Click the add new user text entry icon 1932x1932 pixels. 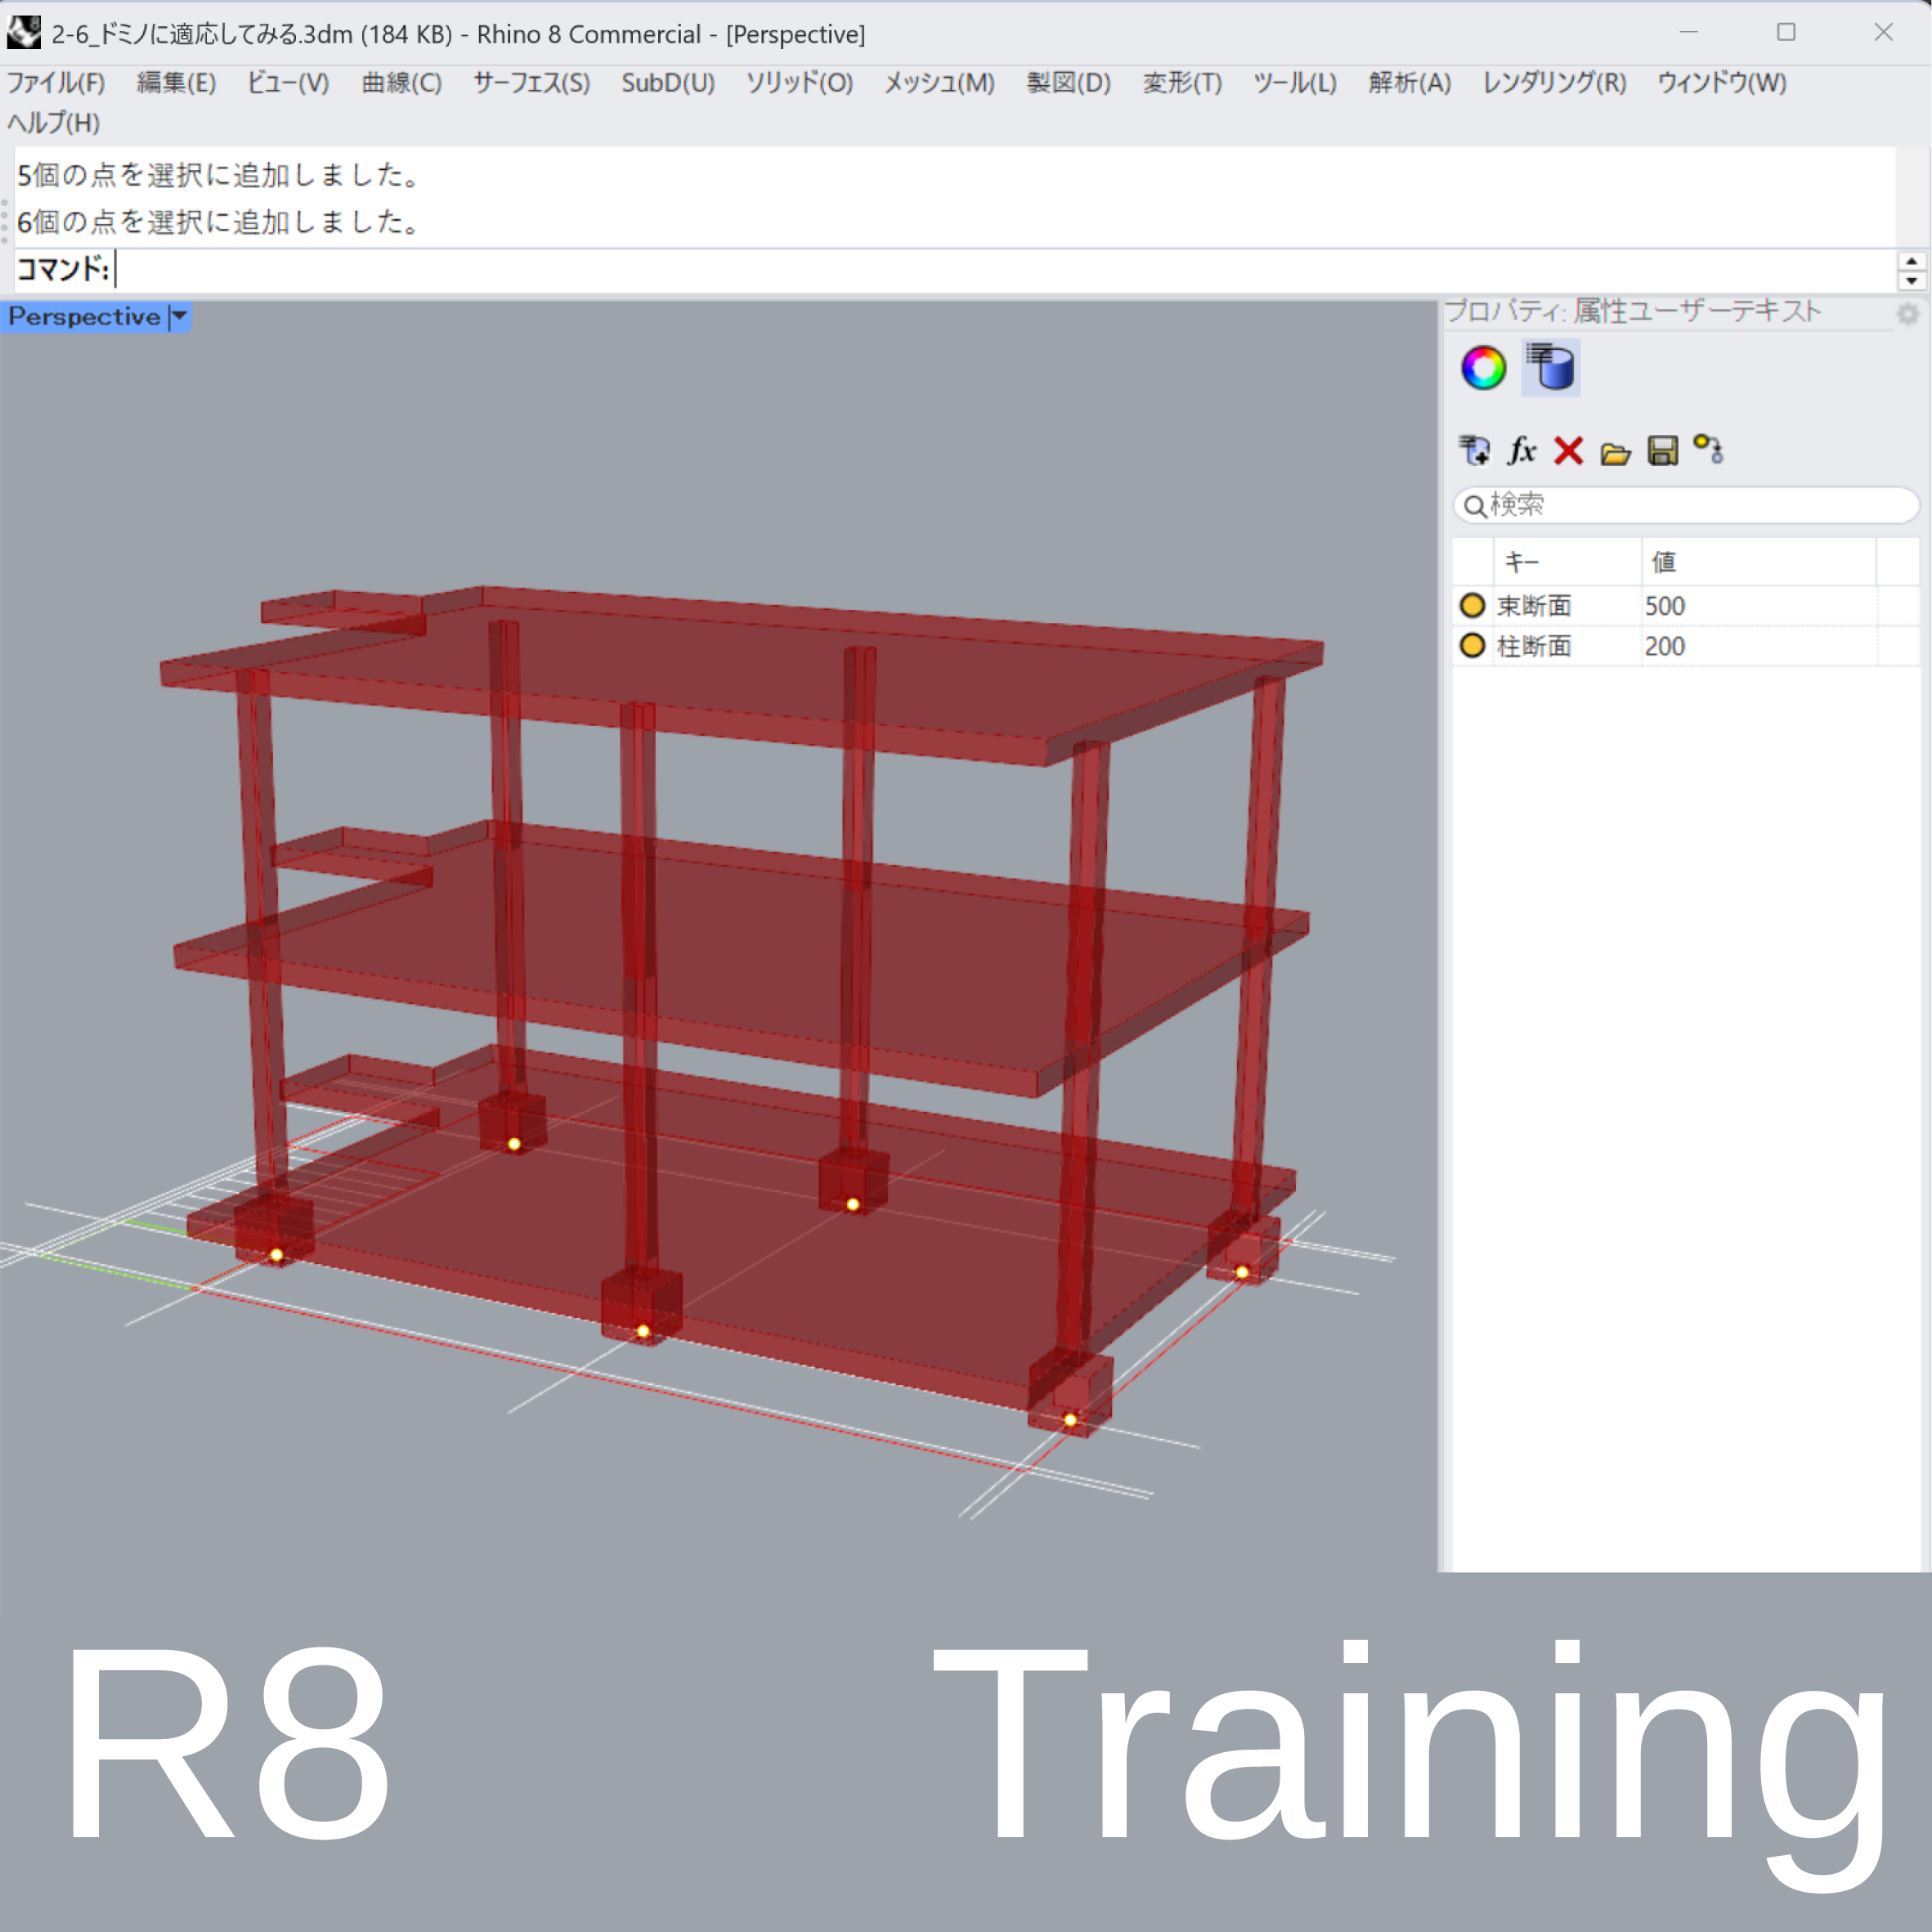coord(1474,451)
